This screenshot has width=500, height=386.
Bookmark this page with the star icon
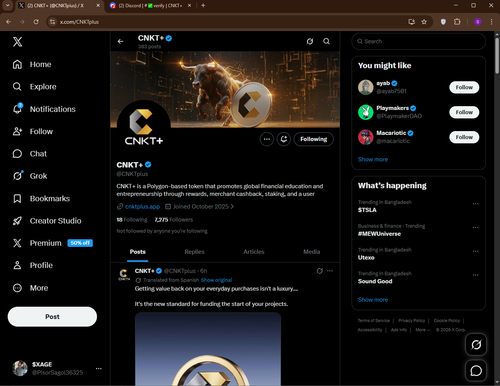point(424,22)
